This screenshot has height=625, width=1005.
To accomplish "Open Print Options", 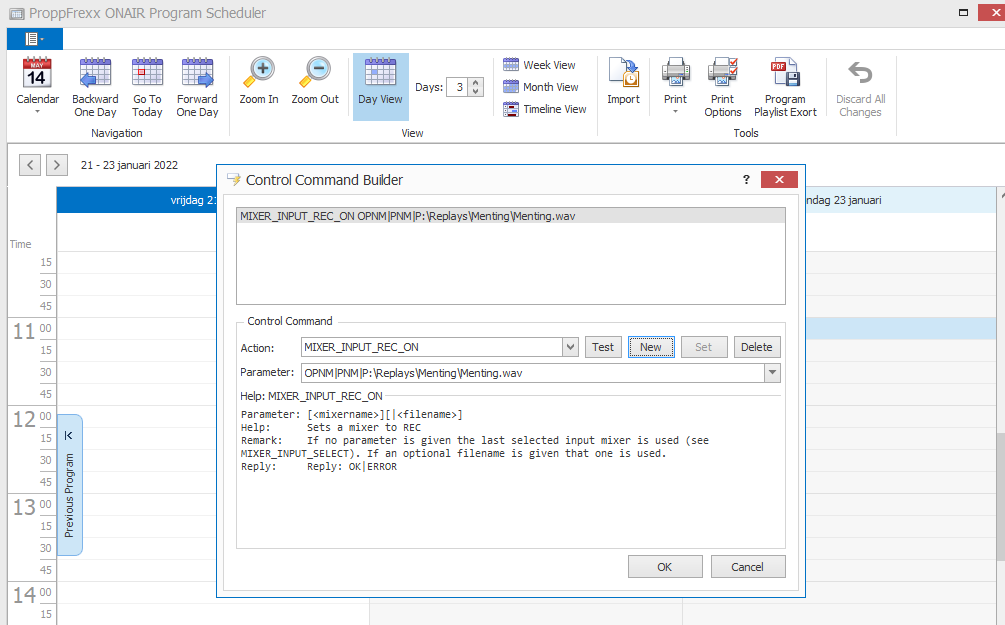I will tap(722, 85).
